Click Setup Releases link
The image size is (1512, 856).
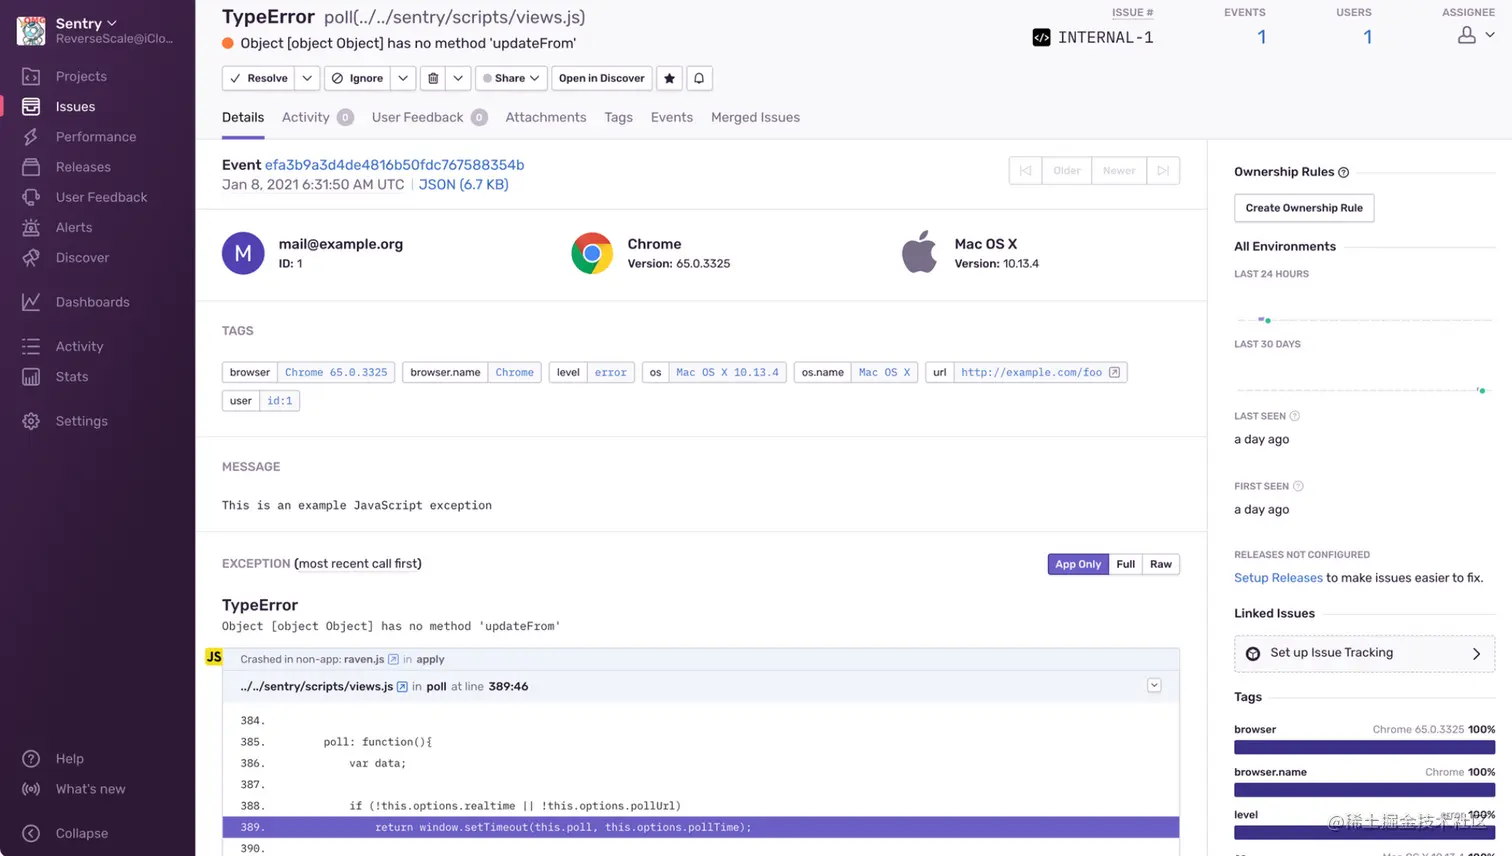point(1278,578)
